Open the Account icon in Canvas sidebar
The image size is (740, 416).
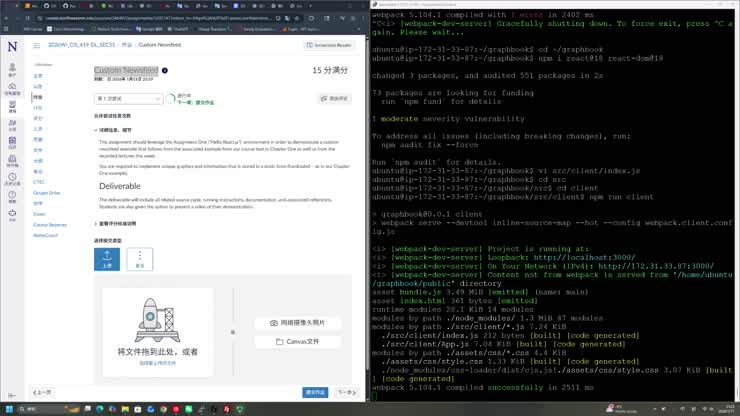(12, 69)
